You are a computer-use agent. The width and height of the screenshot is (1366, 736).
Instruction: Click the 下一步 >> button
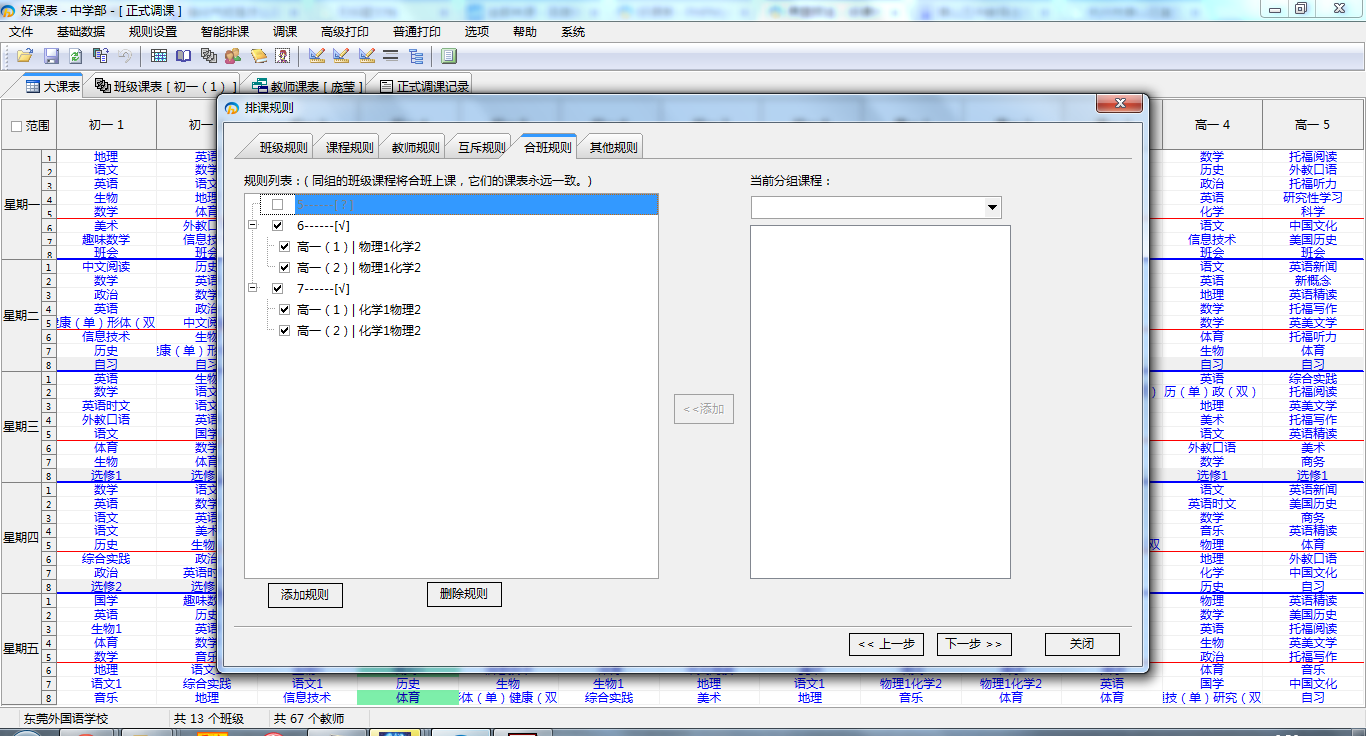(x=973, y=644)
